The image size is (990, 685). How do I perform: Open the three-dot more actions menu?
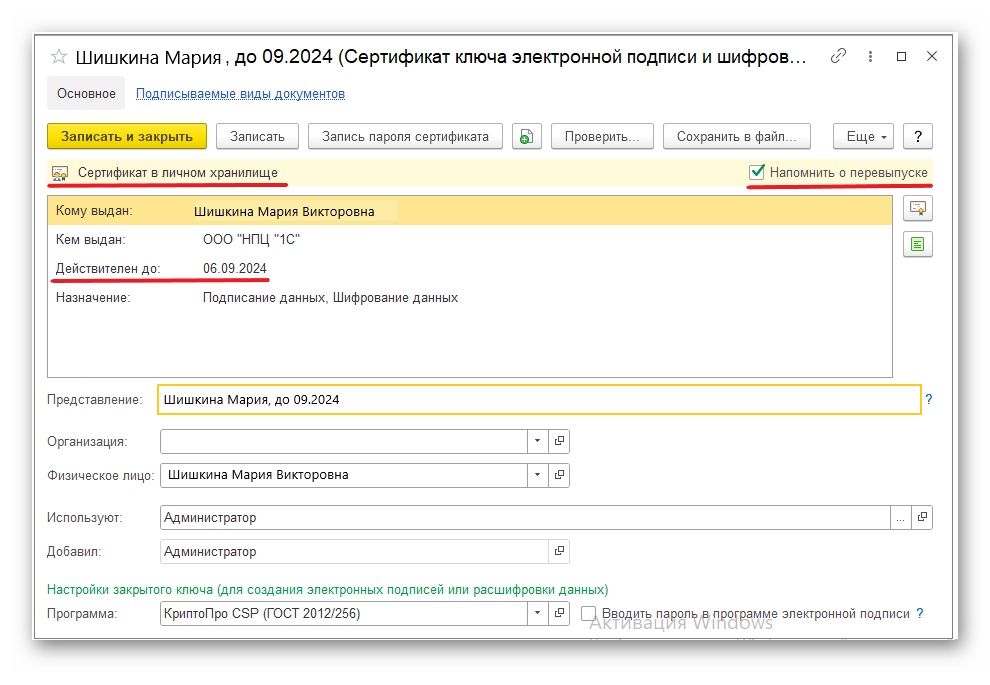870,56
